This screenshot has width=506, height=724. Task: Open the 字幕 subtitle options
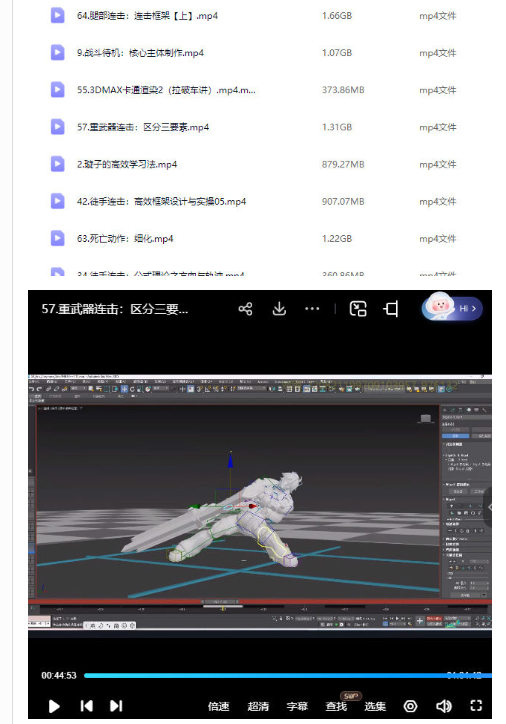pyautogui.click(x=297, y=706)
